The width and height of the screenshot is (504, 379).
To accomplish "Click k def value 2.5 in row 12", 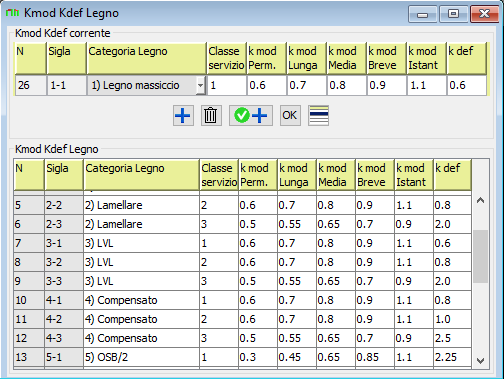I will 443,338.
